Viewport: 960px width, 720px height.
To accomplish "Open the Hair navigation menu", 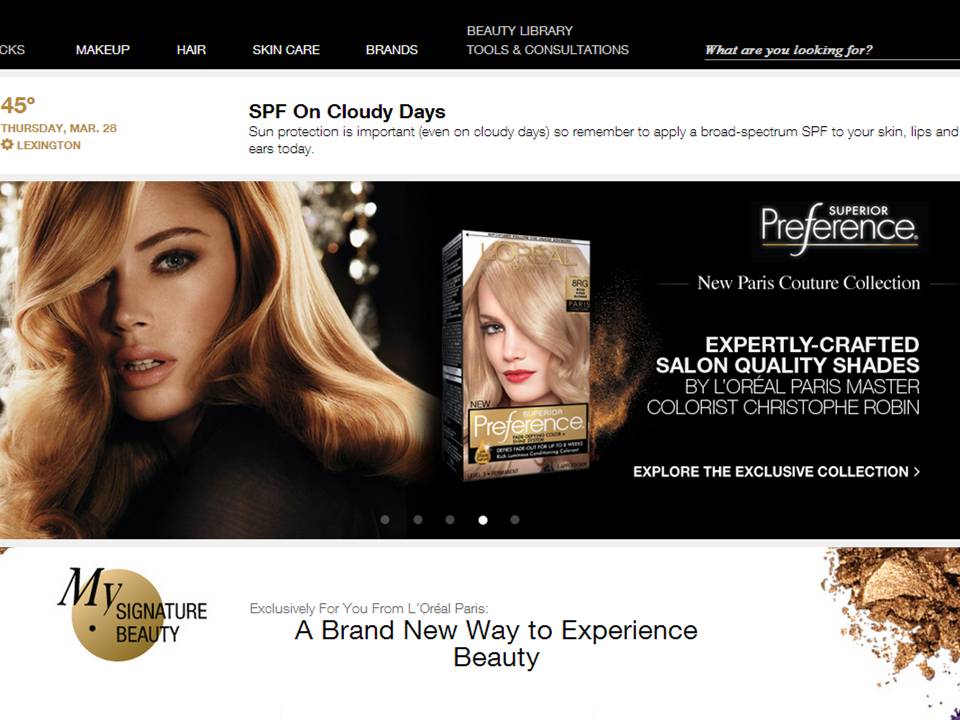I will 191,50.
